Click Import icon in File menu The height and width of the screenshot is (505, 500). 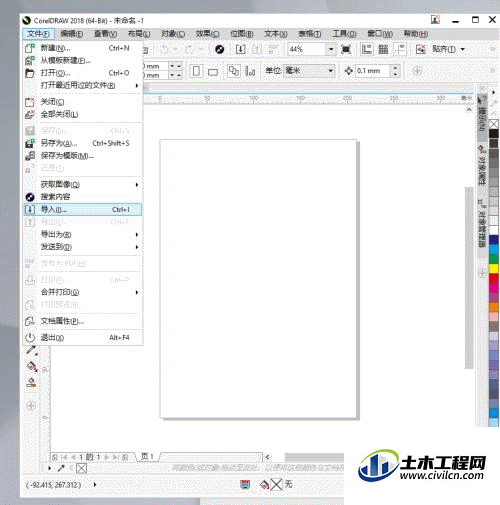[30, 210]
